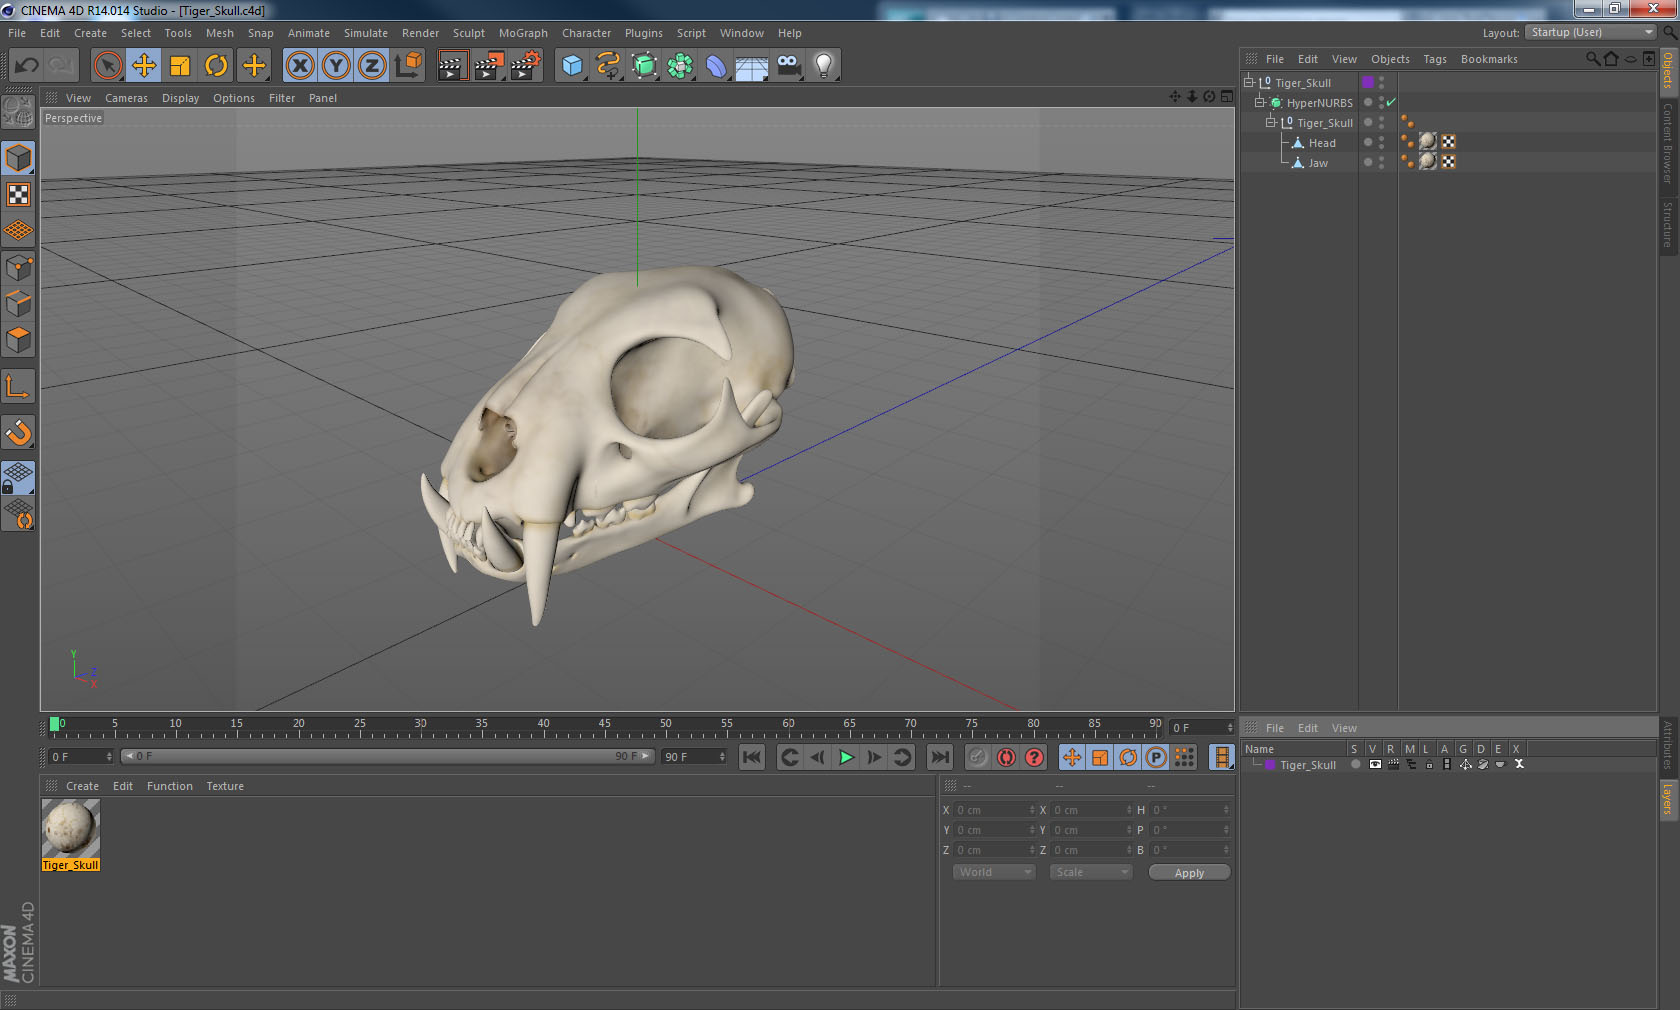Open Render Settings icon
This screenshot has height=1010, width=1680.
[x=526, y=66]
